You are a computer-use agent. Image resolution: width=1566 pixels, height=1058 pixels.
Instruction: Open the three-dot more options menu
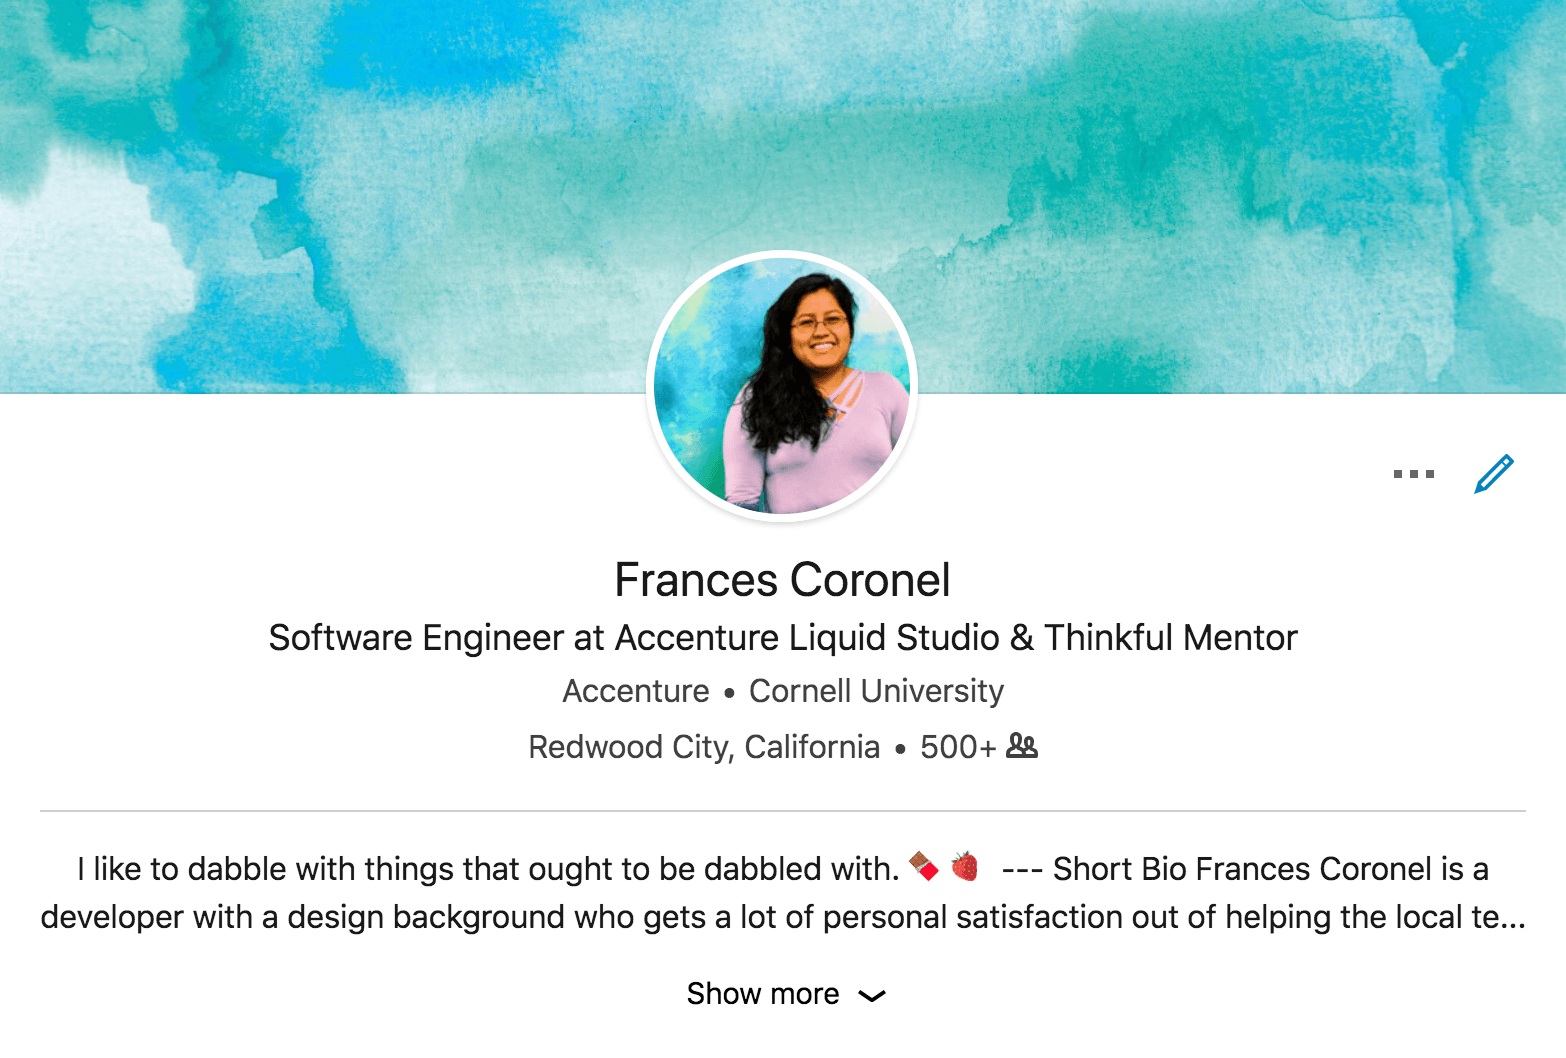click(1414, 474)
